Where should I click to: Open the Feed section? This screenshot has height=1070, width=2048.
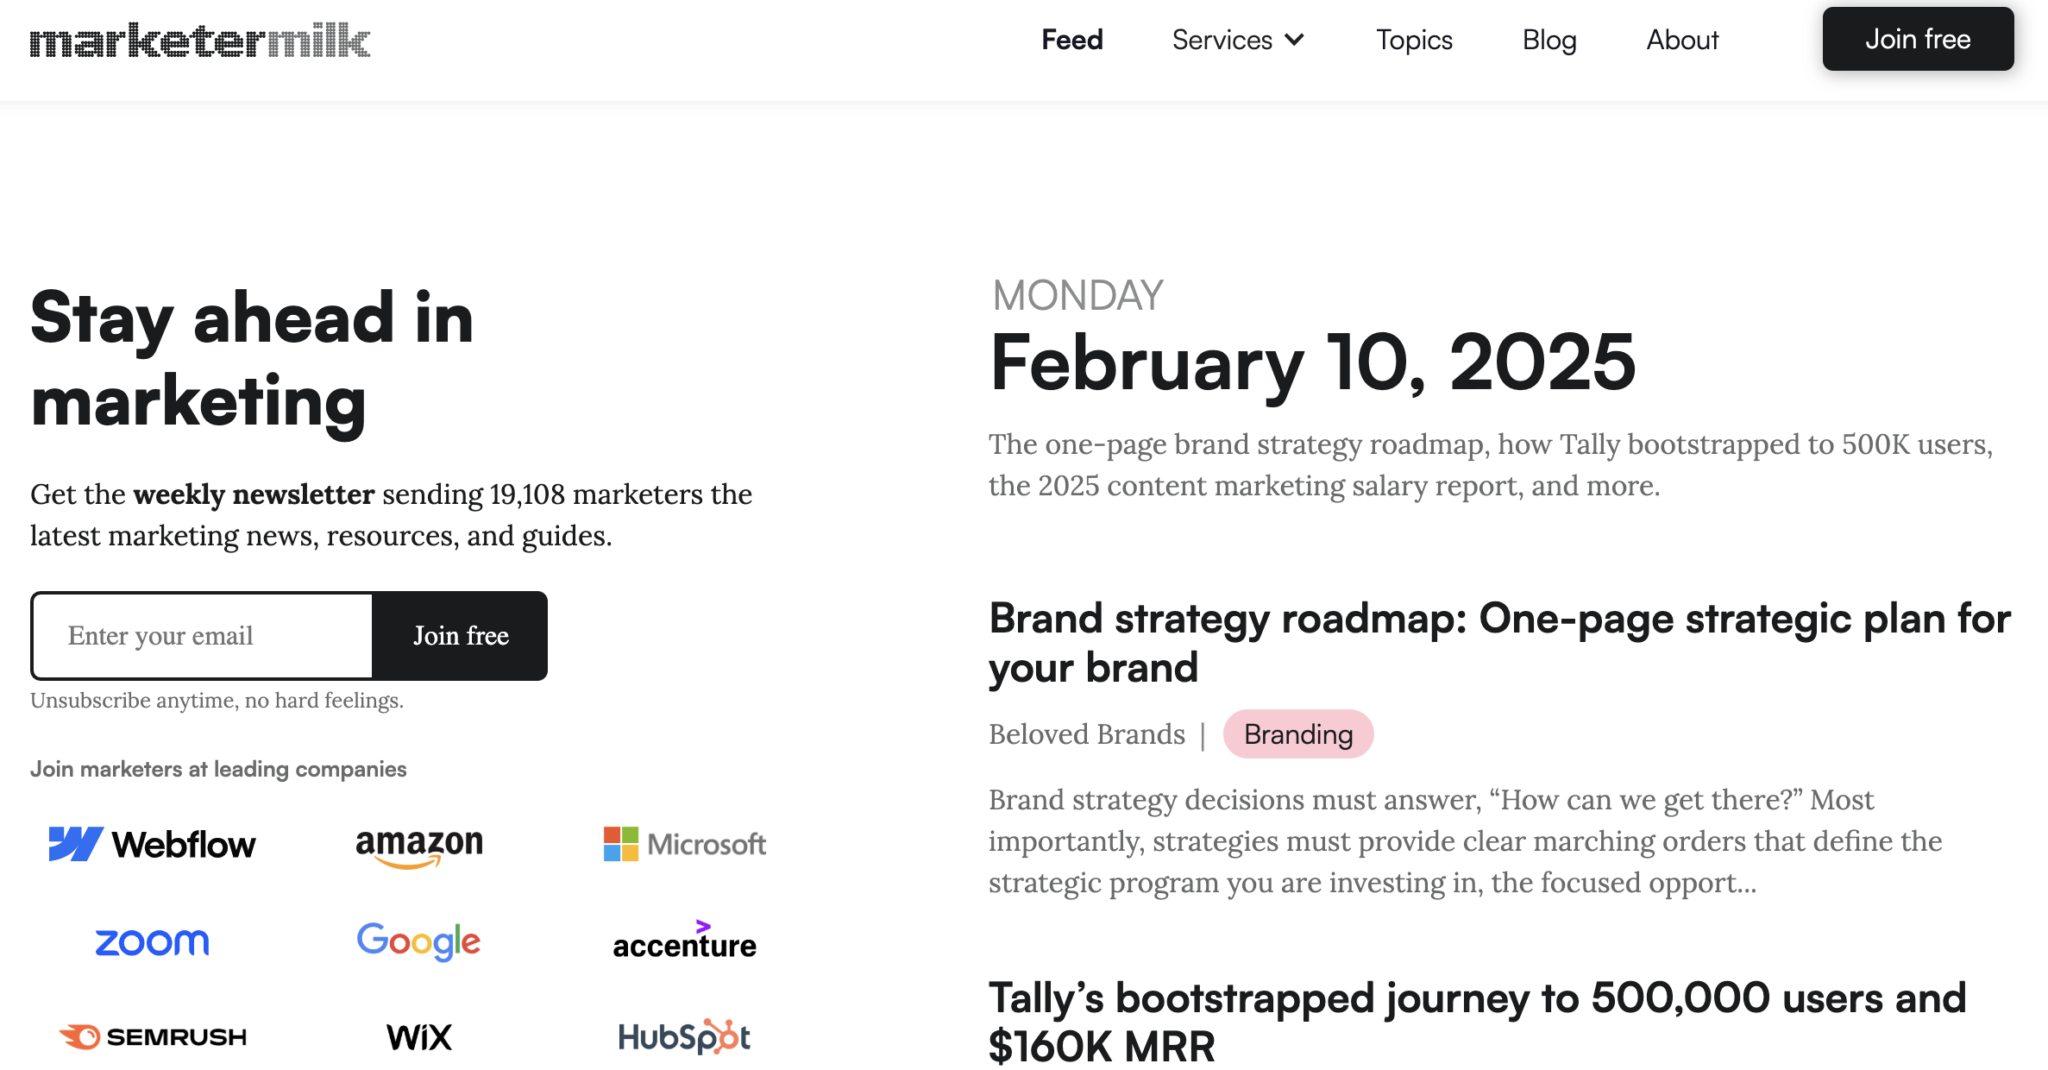pyautogui.click(x=1071, y=40)
